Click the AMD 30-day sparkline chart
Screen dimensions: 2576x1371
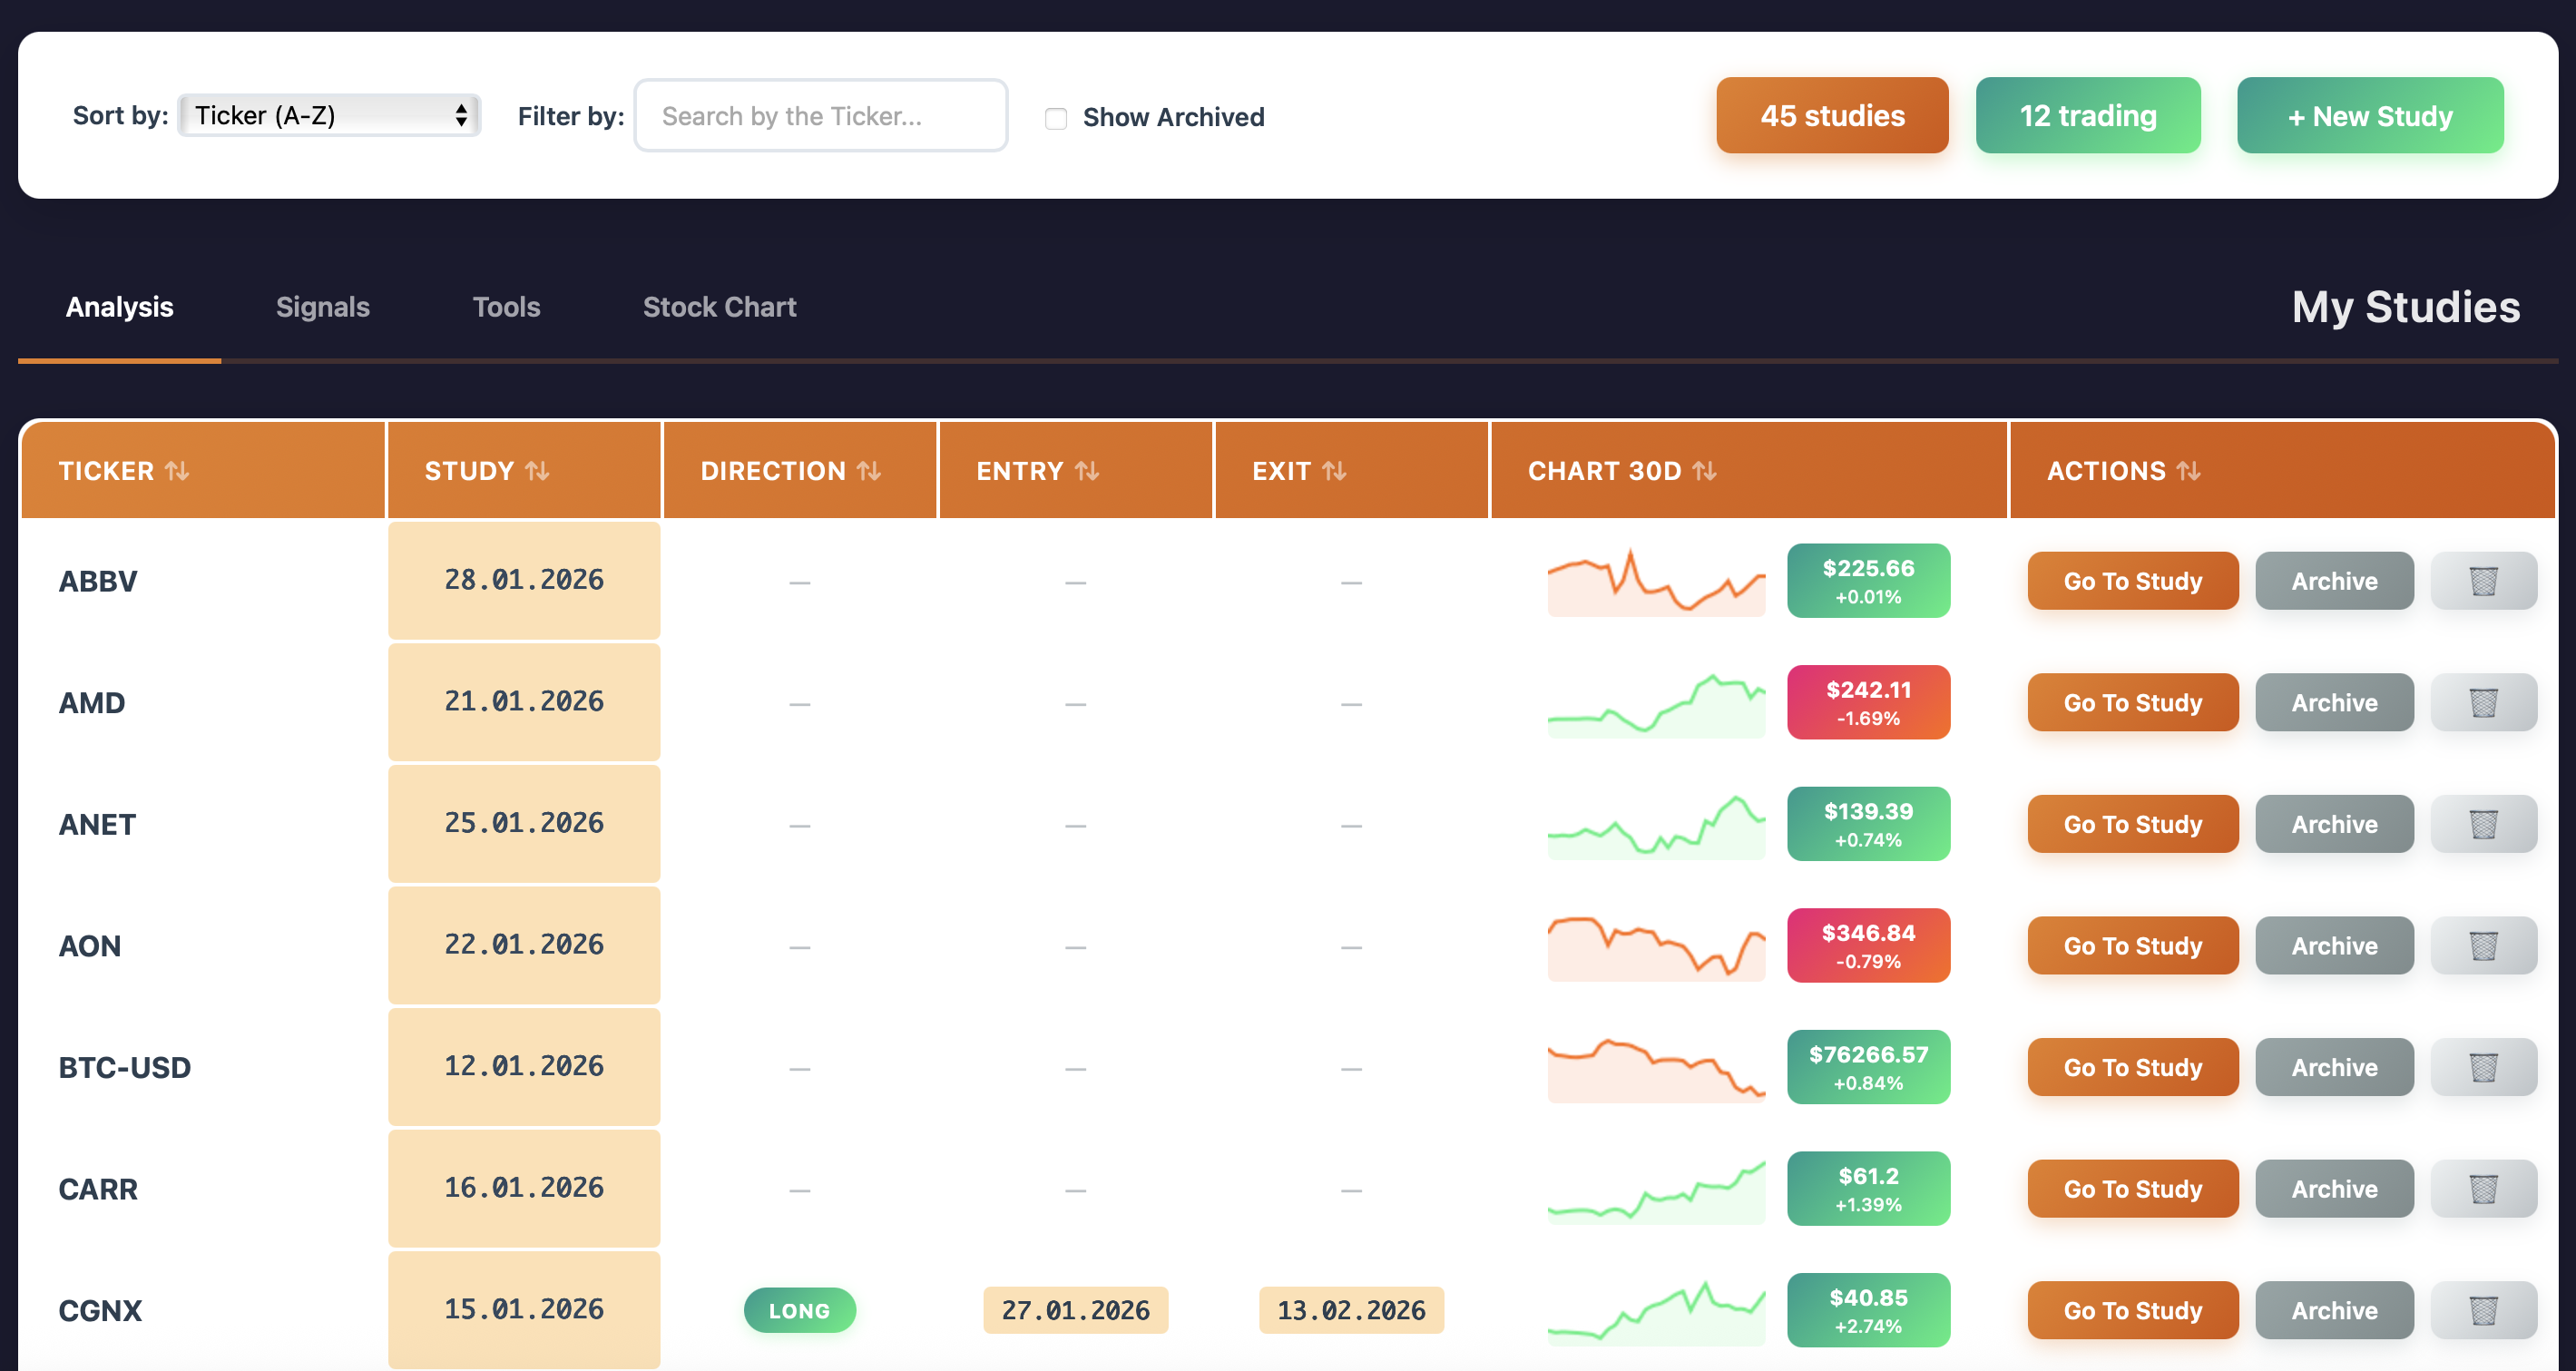pyautogui.click(x=1656, y=702)
